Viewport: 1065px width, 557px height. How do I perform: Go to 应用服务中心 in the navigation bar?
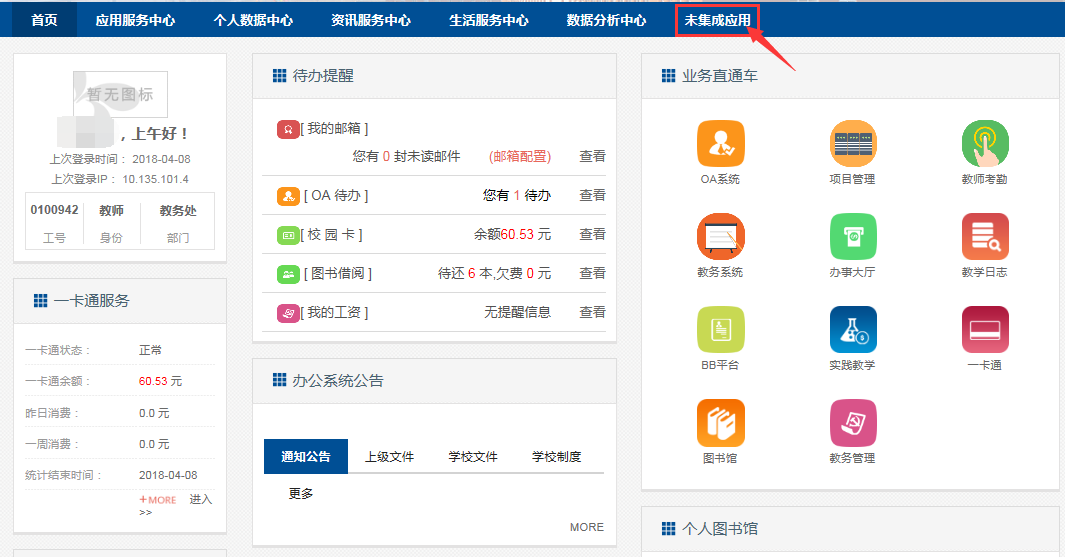pos(135,20)
